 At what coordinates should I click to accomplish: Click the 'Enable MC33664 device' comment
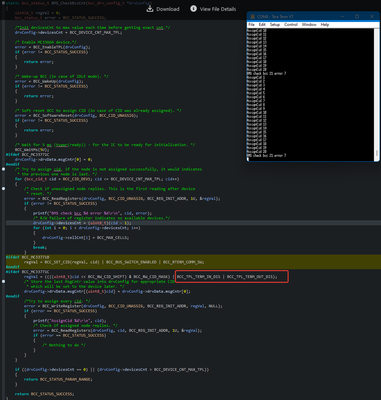[x=46, y=42]
